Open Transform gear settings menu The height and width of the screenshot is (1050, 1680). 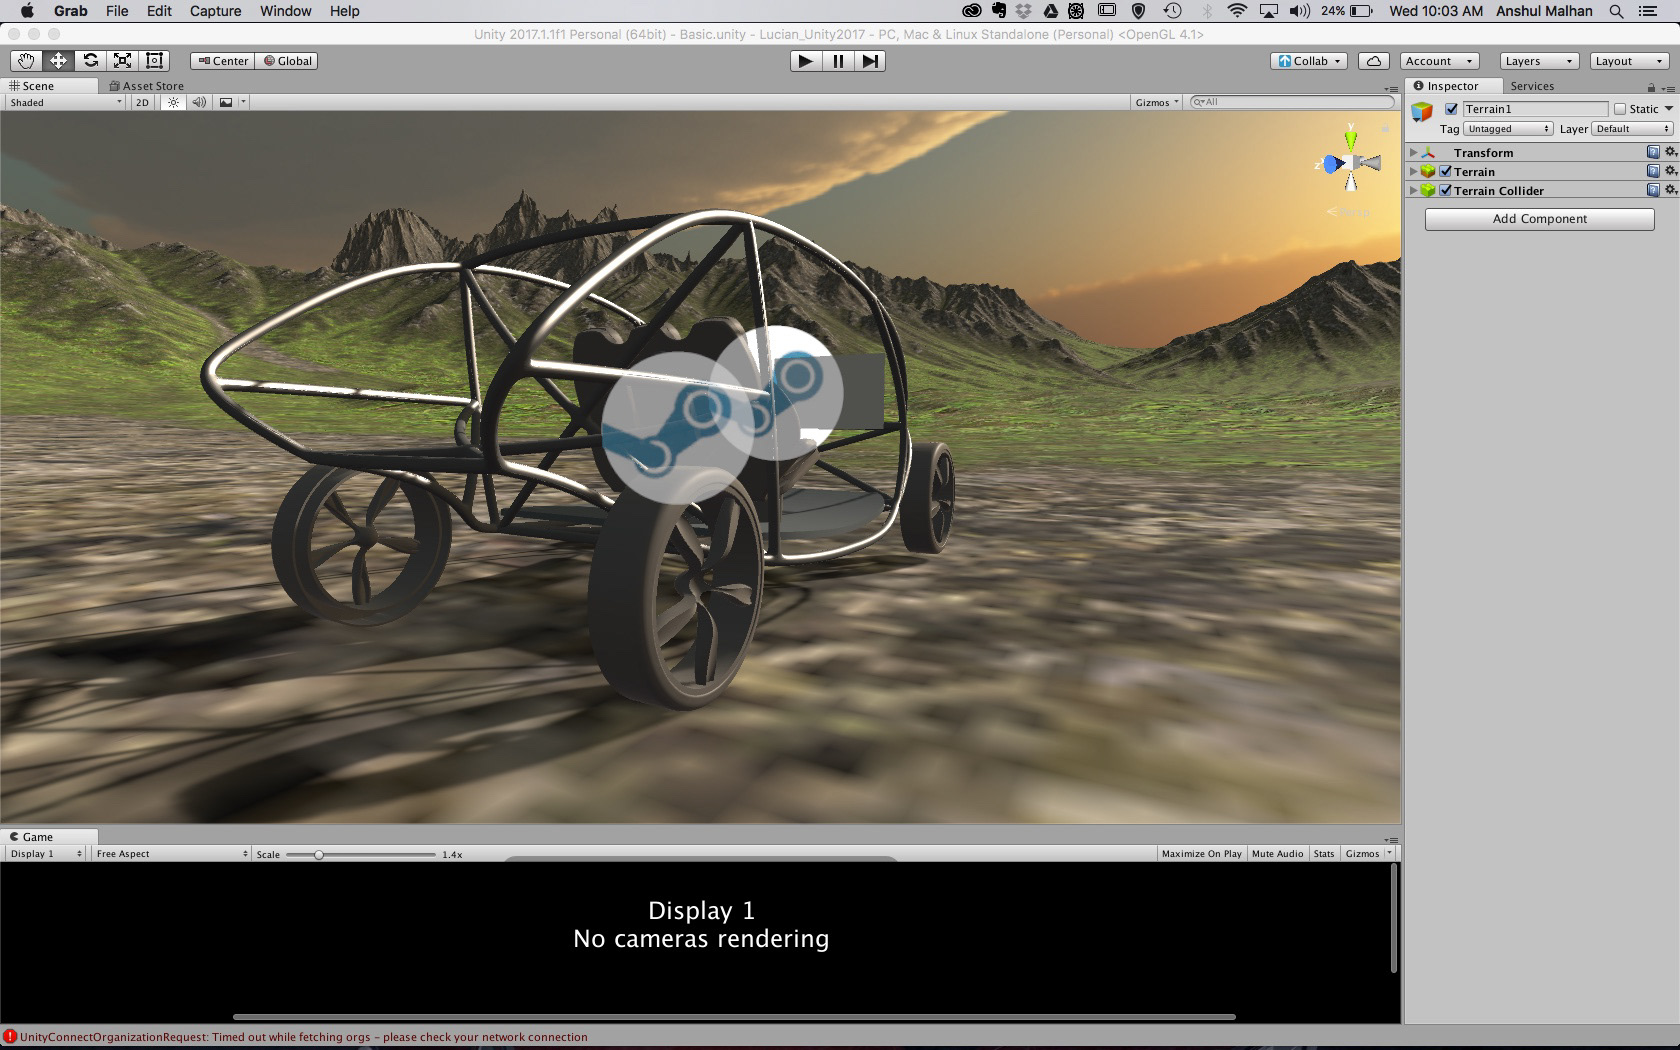click(x=1670, y=152)
